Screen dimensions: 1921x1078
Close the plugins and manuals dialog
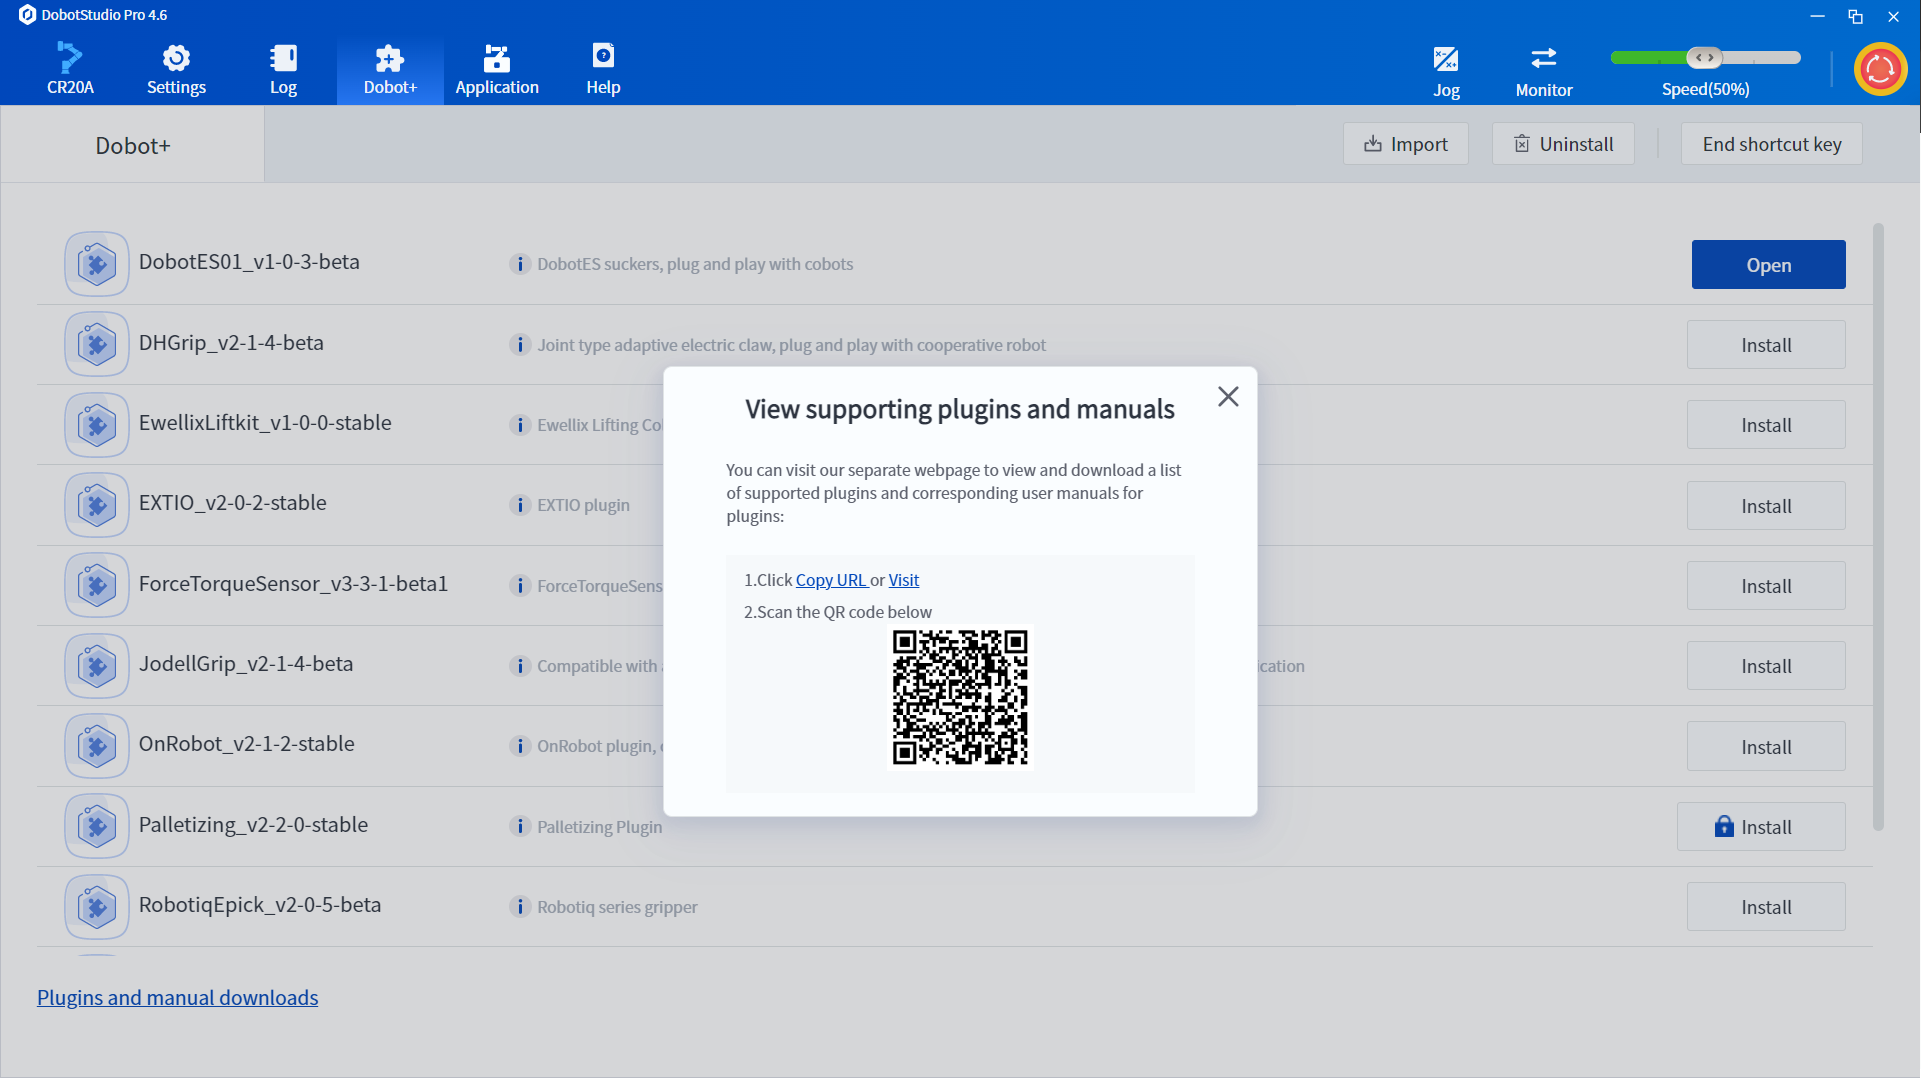click(1228, 397)
